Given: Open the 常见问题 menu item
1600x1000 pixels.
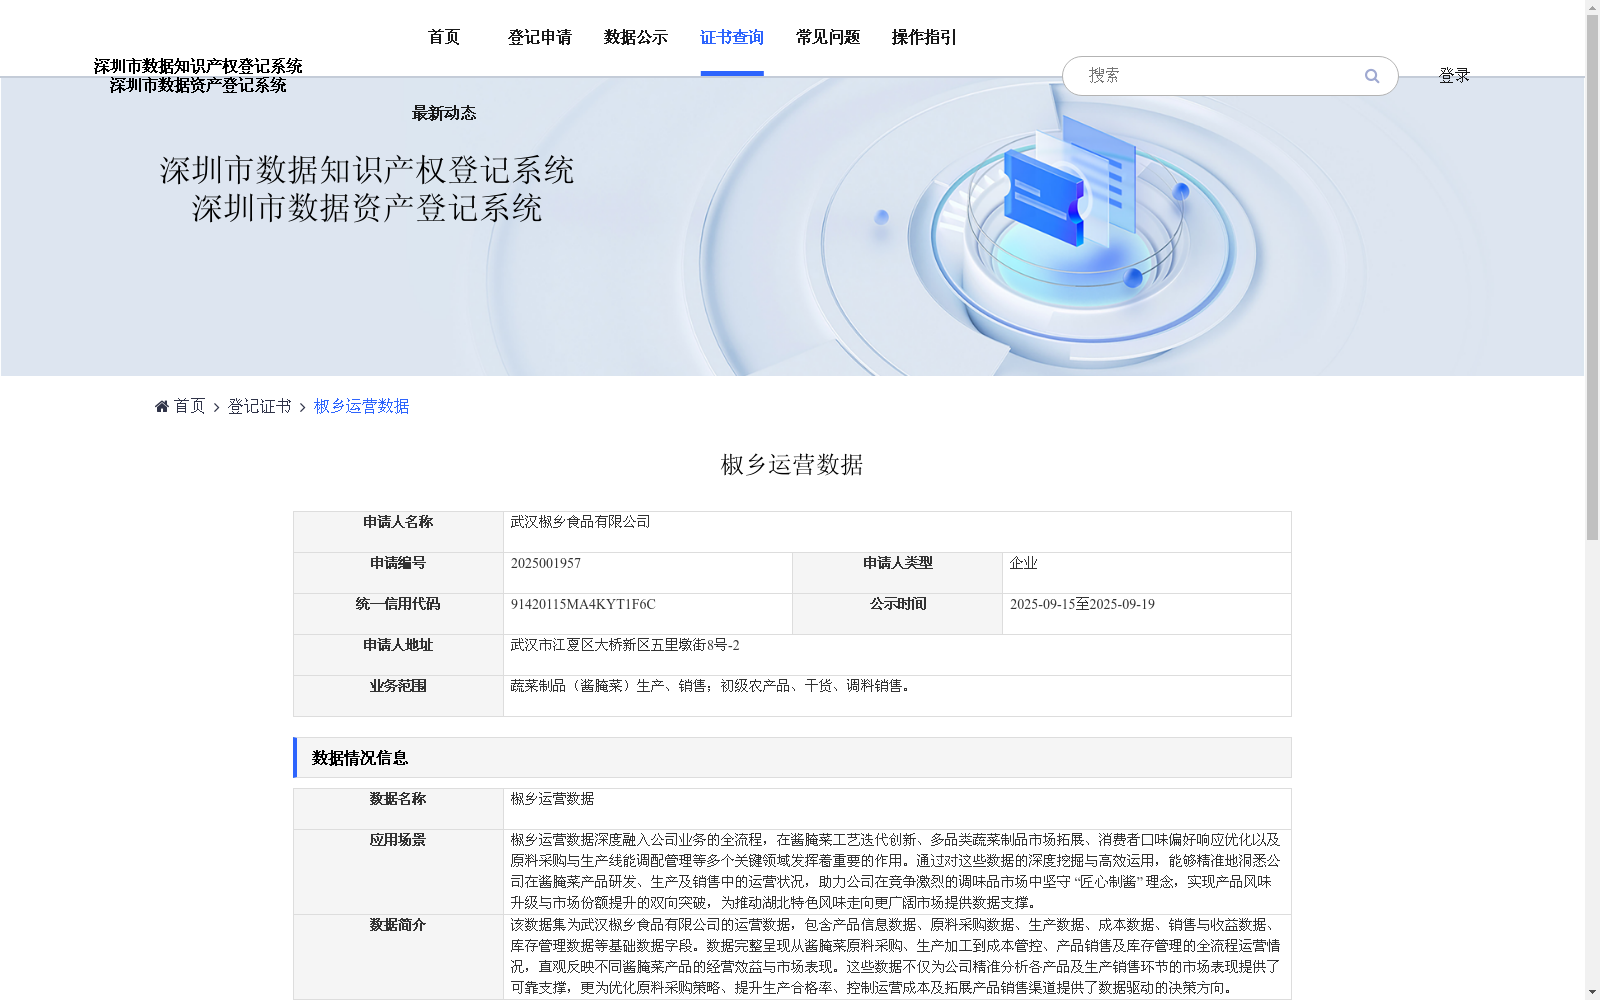Looking at the screenshot, I should click(828, 37).
